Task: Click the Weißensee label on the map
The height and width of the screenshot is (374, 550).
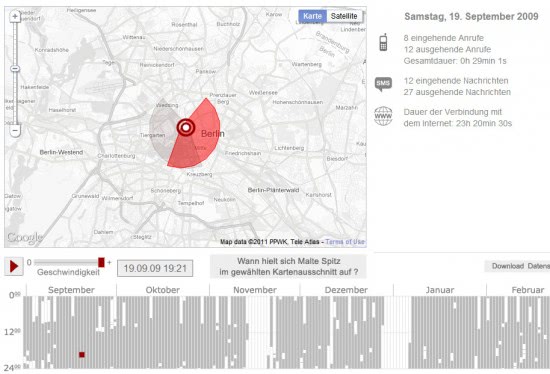Action: (263, 93)
